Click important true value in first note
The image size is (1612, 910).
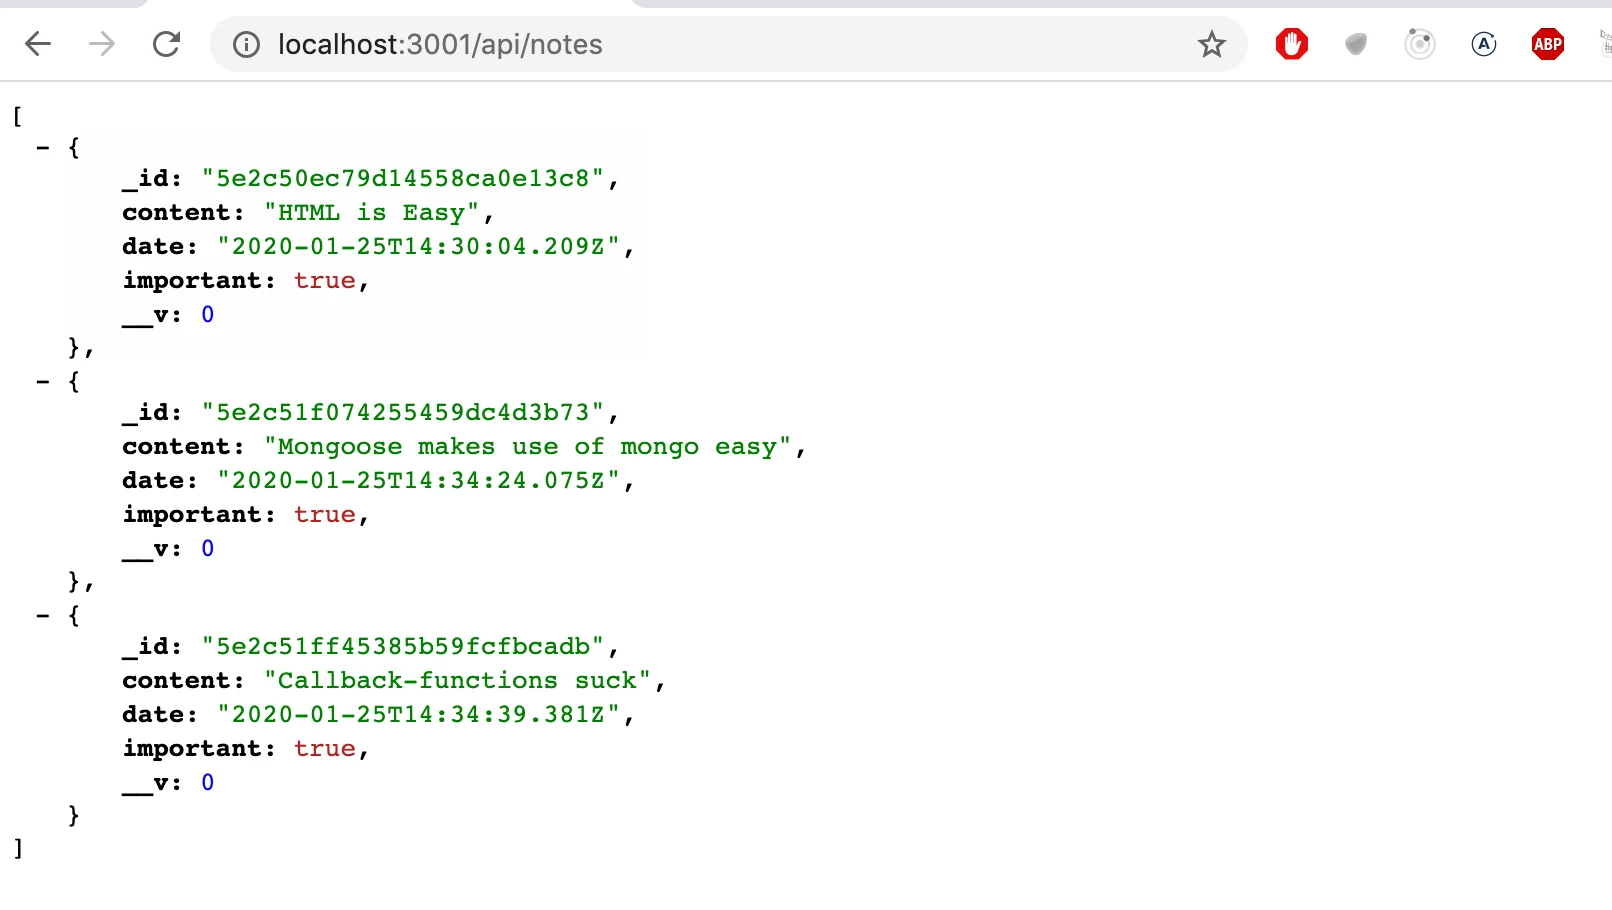tap(325, 280)
